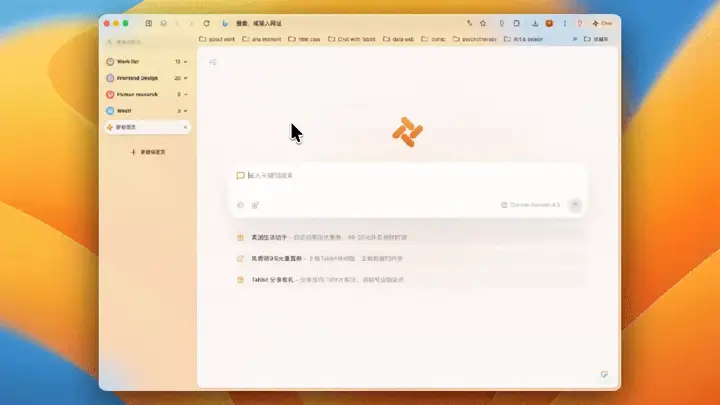The width and height of the screenshot is (720, 405).
Task: Open the second suggestion row under input
Action: [409, 259]
